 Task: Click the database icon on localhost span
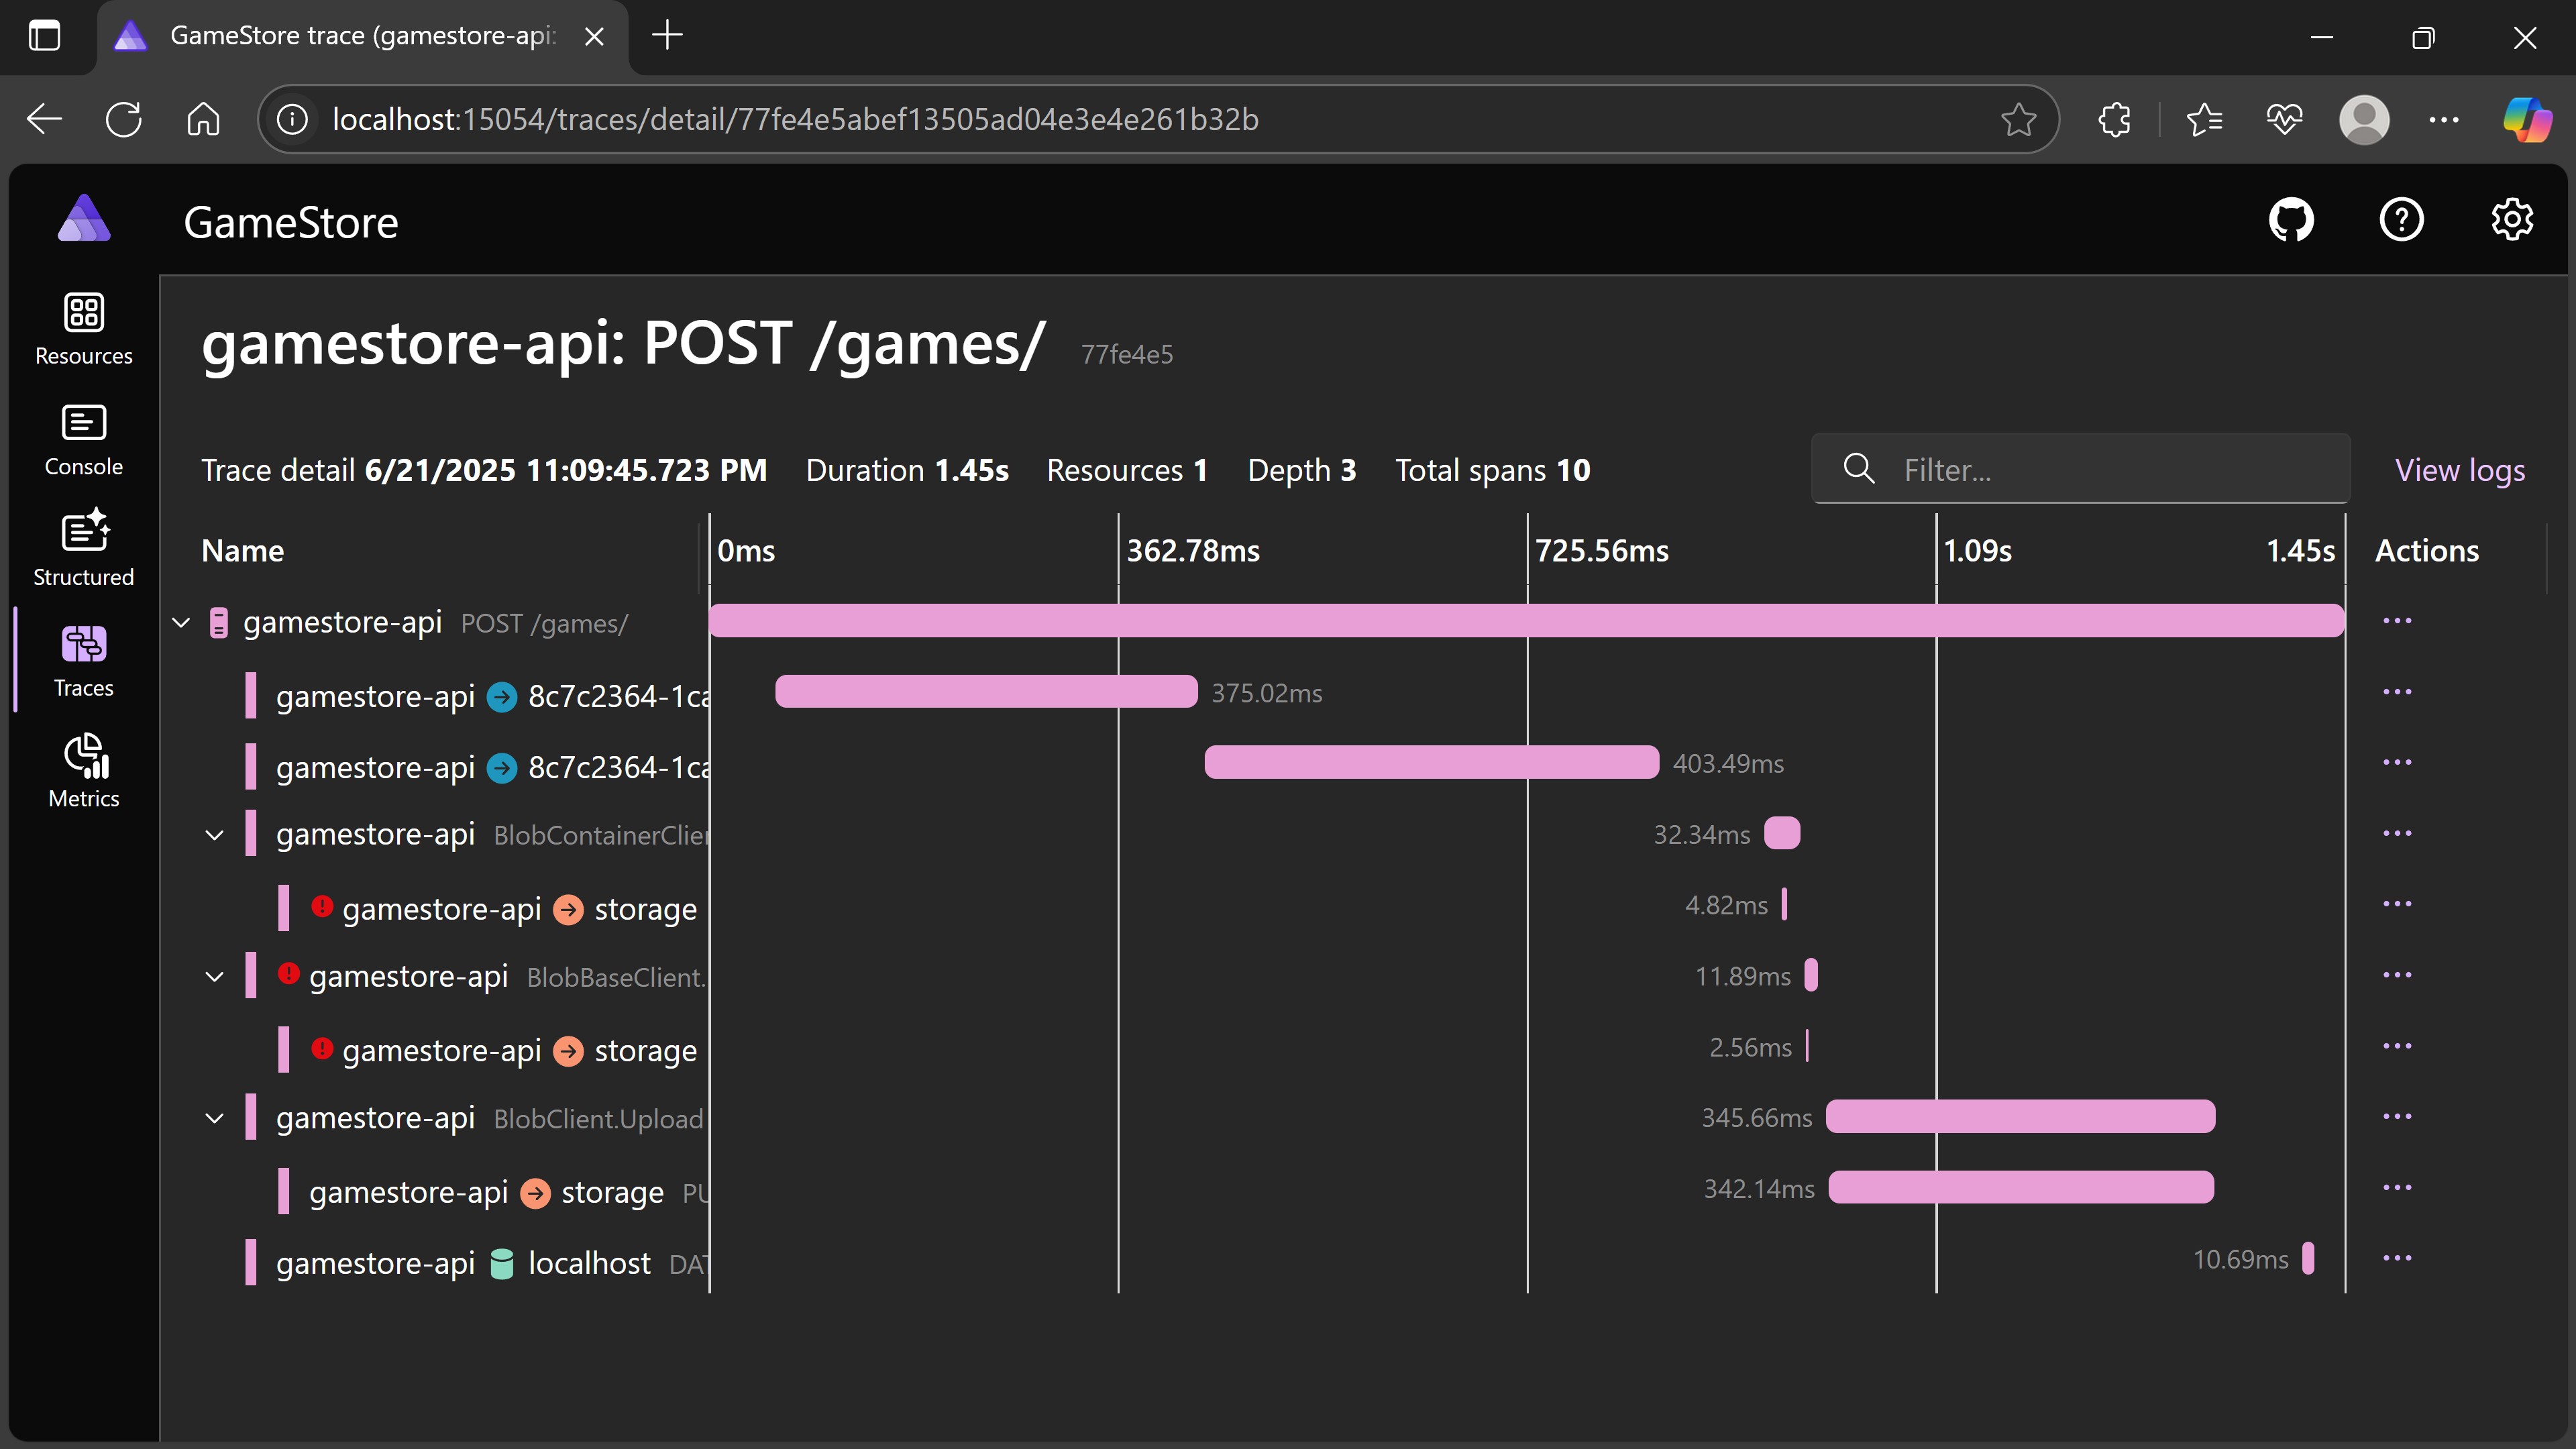502,1264
